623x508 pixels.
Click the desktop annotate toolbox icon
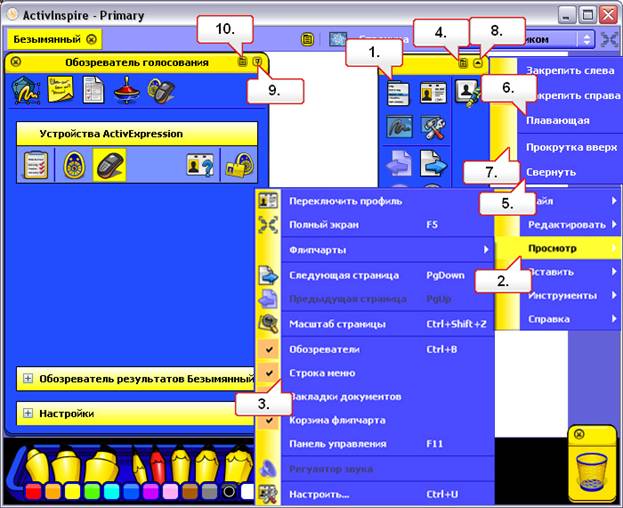point(399,127)
